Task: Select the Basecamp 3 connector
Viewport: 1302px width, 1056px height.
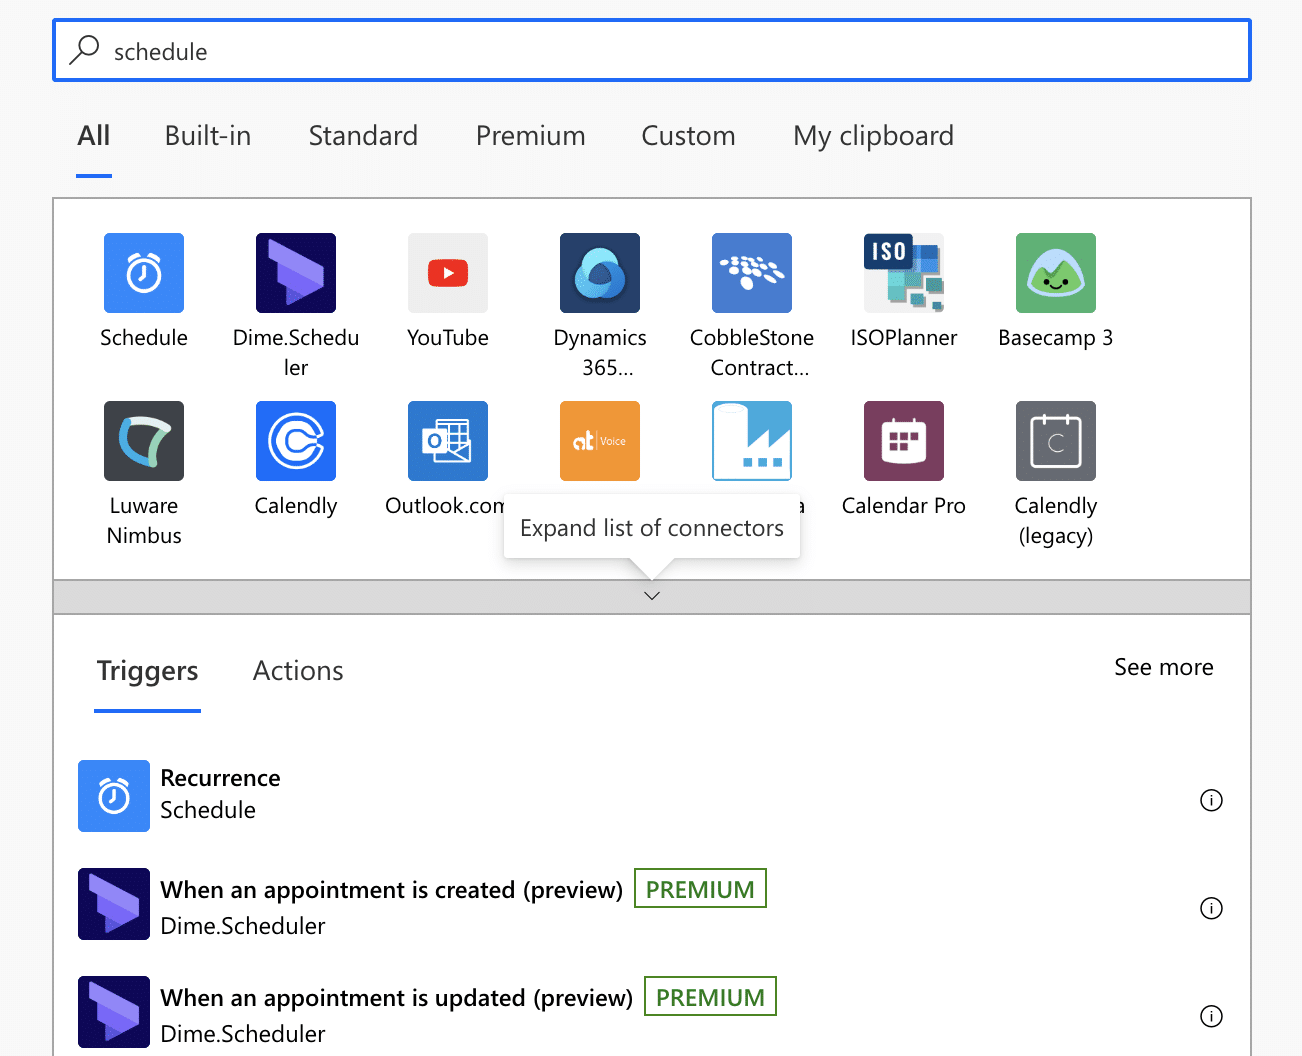Action: pyautogui.click(x=1056, y=273)
